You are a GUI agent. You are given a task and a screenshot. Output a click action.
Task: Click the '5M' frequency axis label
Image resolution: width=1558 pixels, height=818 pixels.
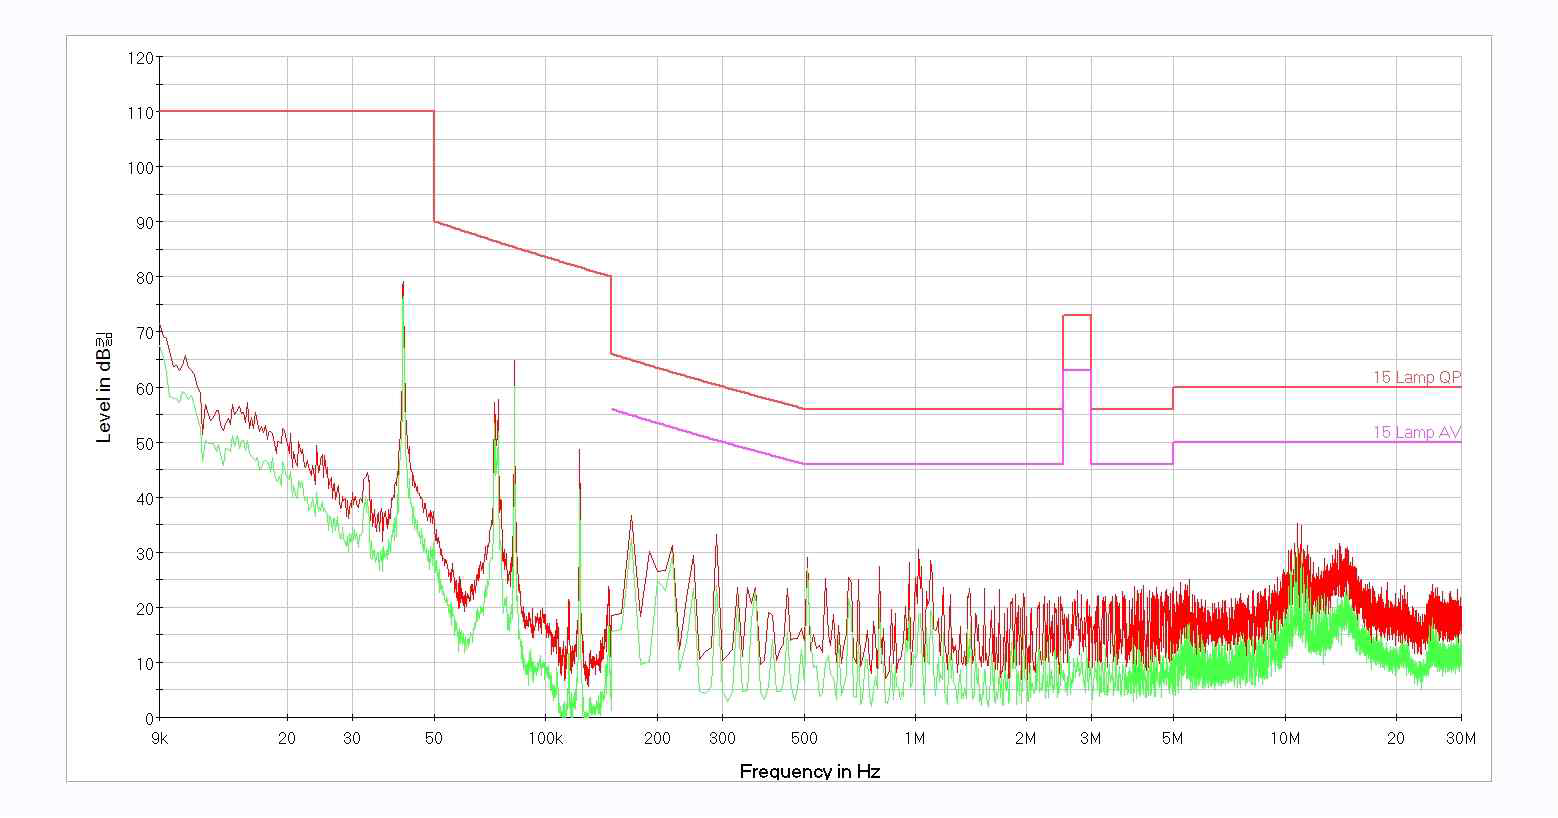[1173, 739]
